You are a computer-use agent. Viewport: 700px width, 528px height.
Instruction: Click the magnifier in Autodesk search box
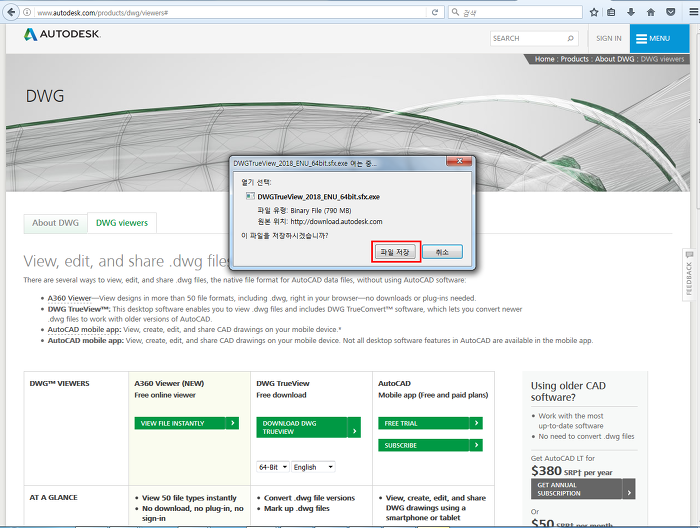570,38
